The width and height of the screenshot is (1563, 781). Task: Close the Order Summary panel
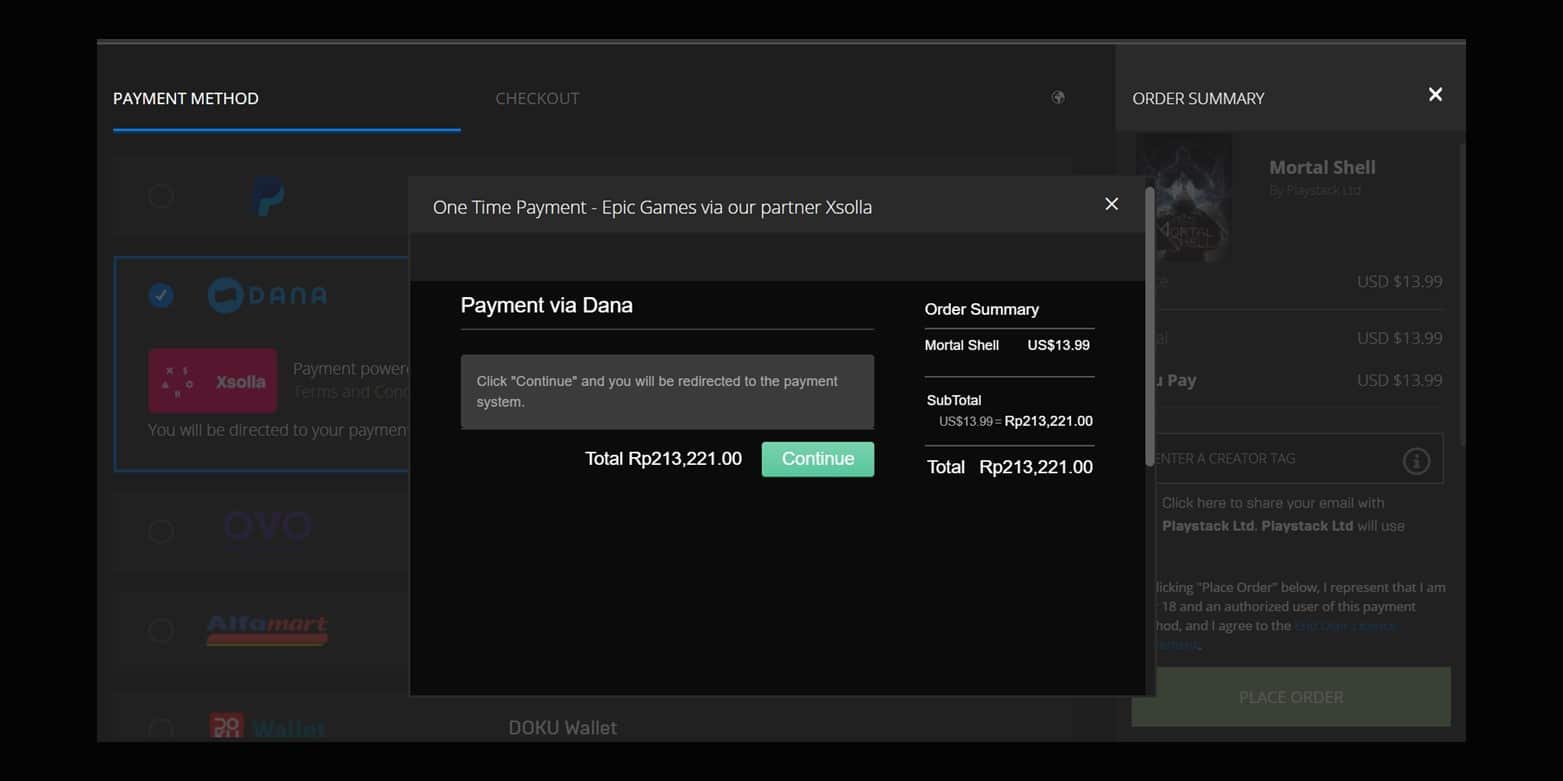click(1435, 95)
